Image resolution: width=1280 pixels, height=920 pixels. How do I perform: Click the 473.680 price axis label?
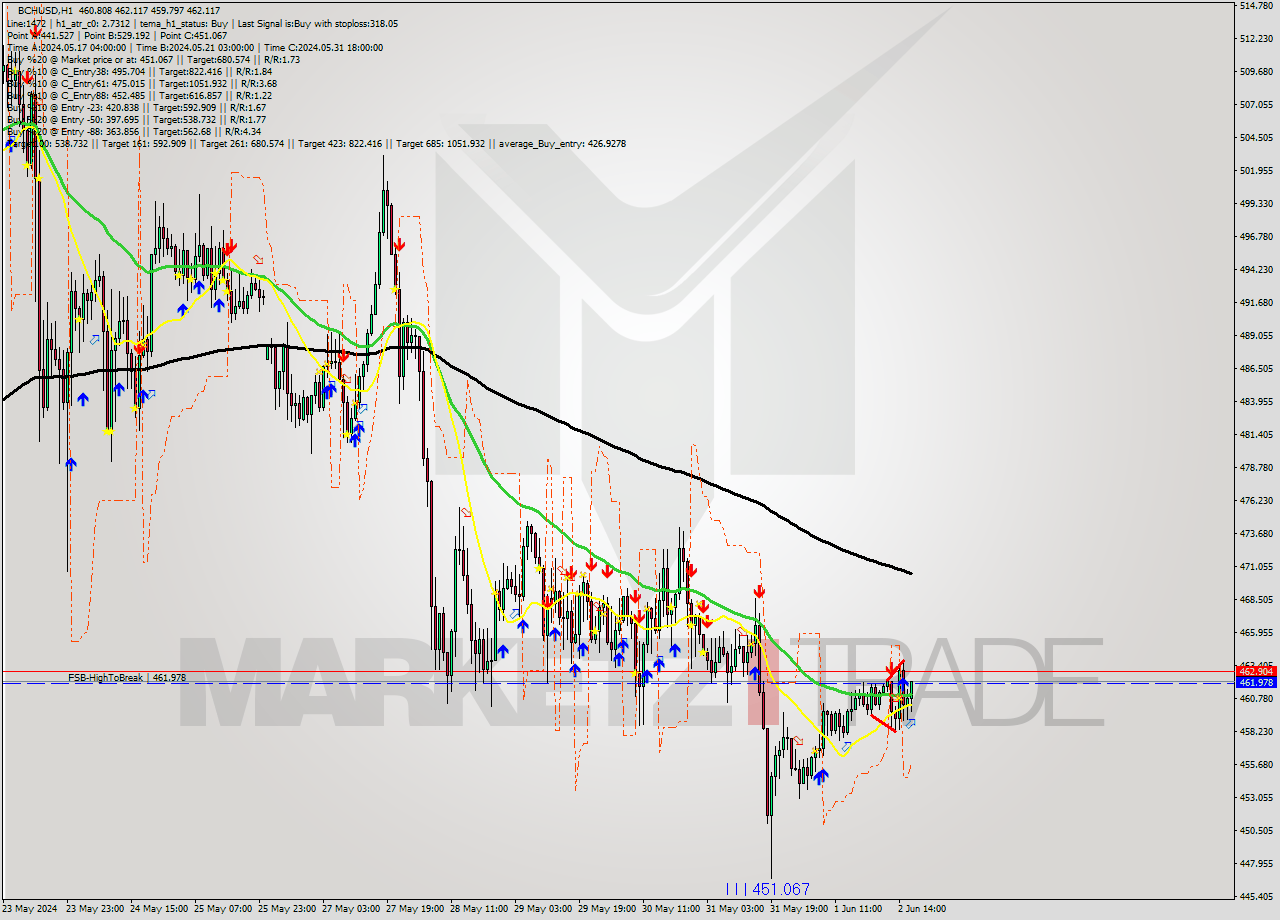coord(1255,534)
